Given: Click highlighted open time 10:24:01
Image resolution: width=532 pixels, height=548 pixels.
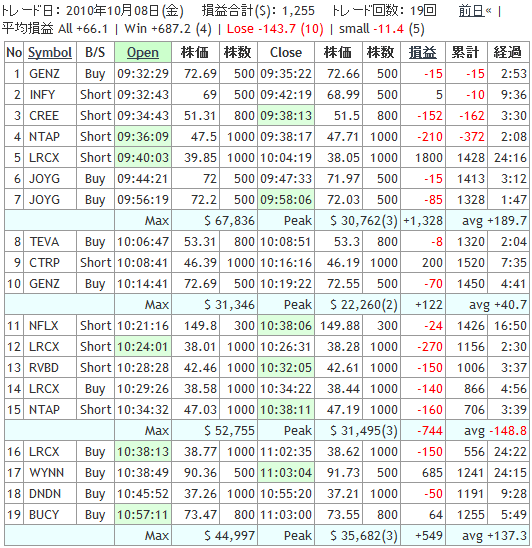Looking at the screenshot, I should point(143,346).
